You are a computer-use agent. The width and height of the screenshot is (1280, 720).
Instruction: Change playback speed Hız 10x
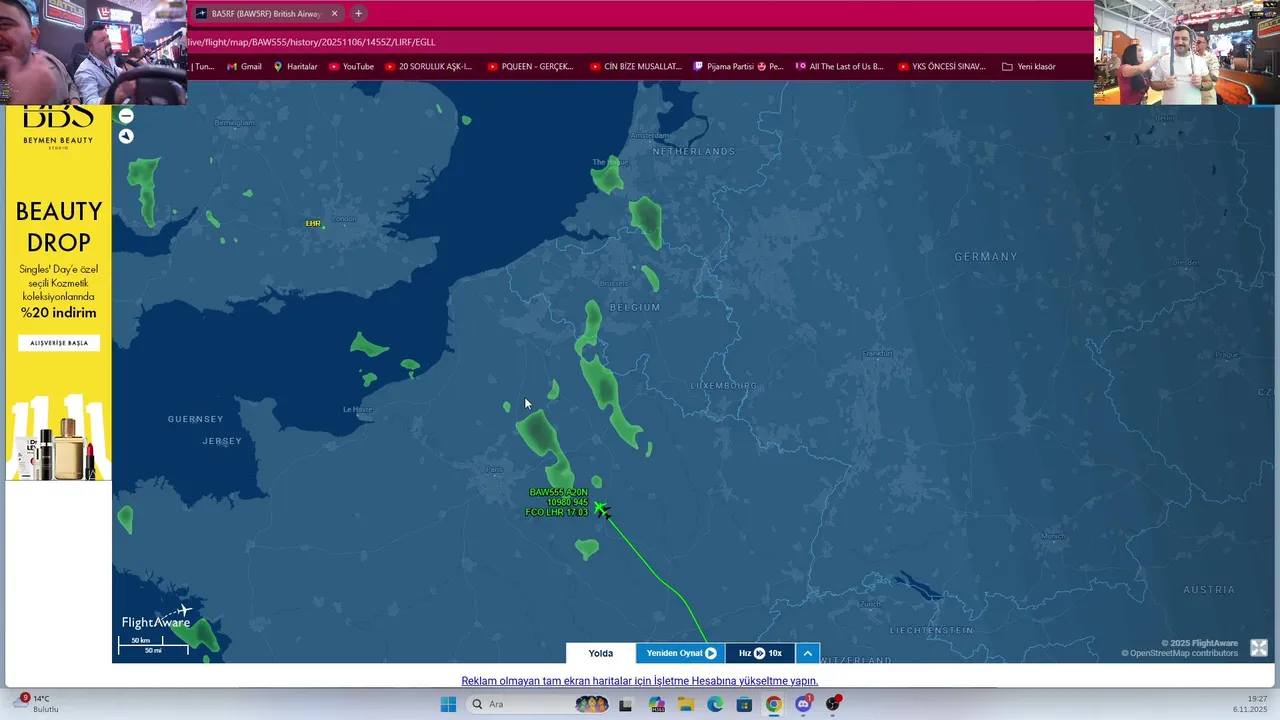760,653
